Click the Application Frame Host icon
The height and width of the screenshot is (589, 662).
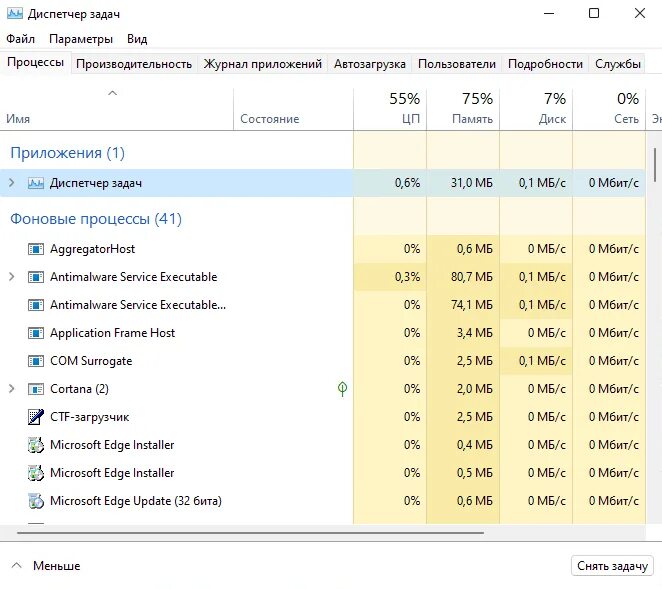[36, 333]
